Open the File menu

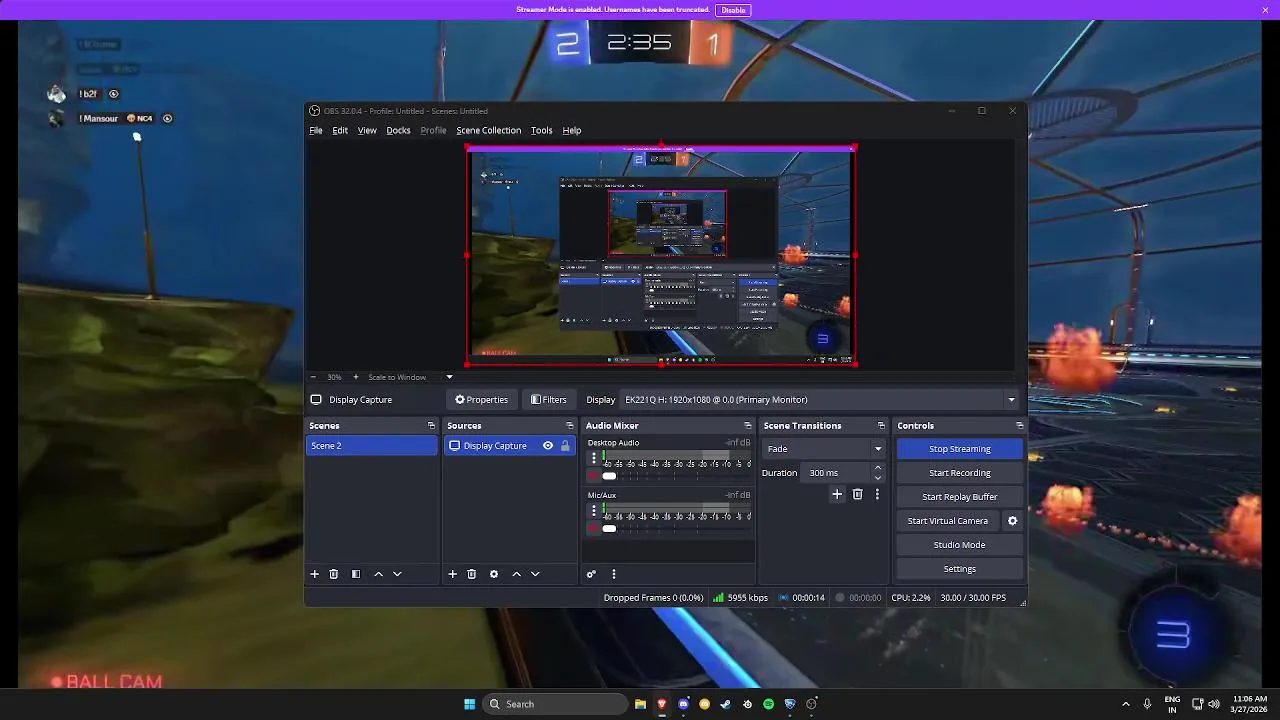pyautogui.click(x=316, y=131)
